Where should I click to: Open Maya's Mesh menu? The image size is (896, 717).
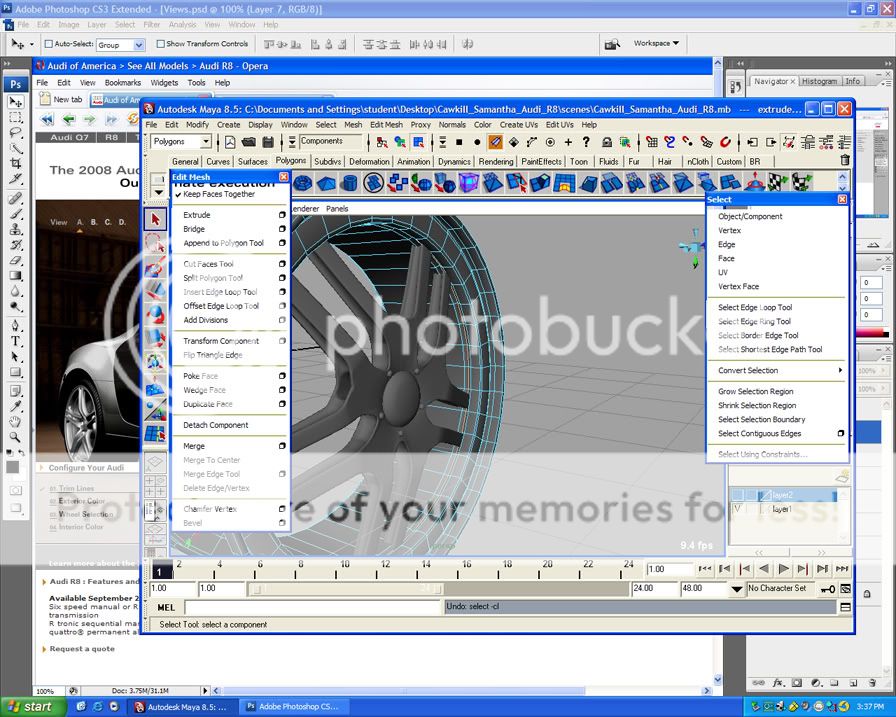[x=352, y=125]
